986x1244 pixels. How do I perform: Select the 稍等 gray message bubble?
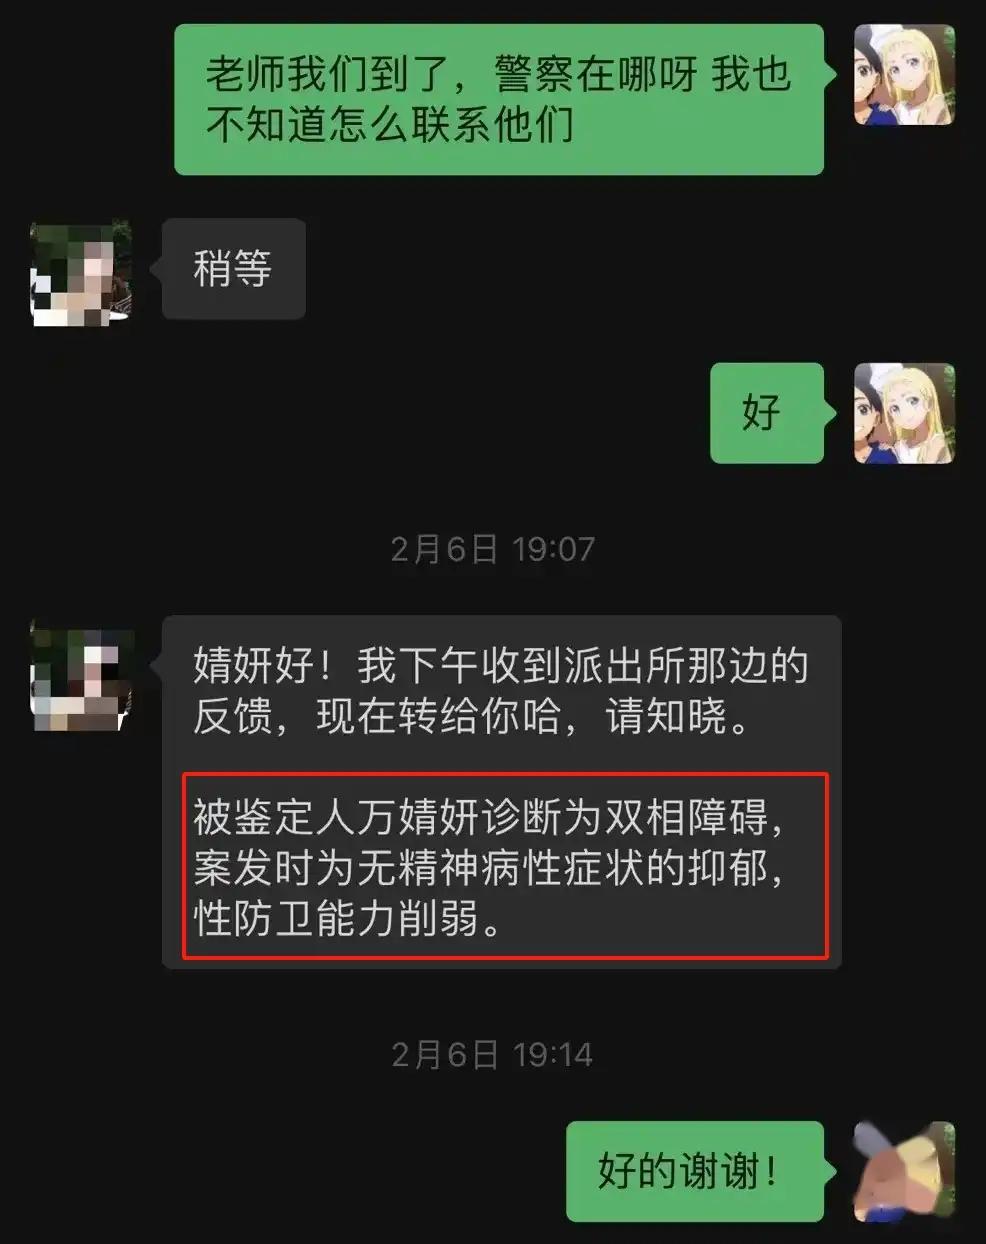[233, 269]
